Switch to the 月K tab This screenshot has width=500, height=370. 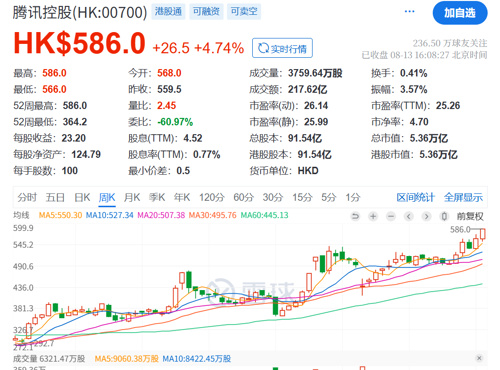click(x=132, y=197)
